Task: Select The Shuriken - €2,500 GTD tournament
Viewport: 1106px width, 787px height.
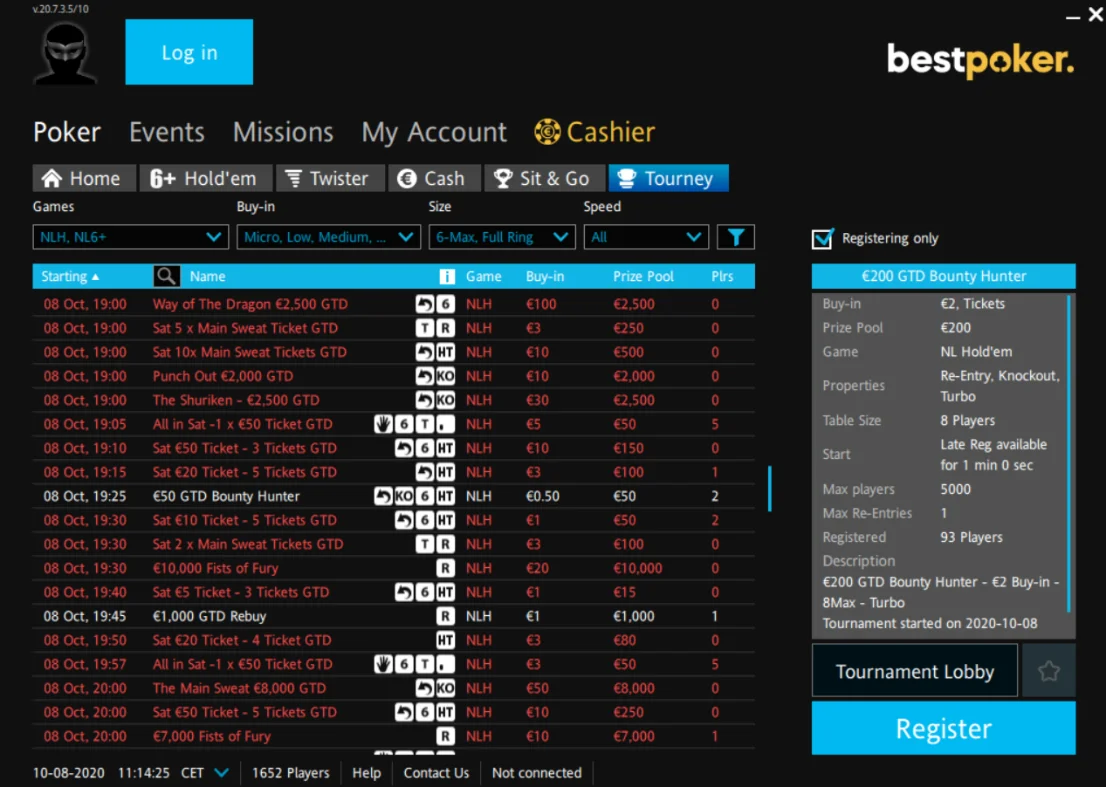Action: pos(394,401)
